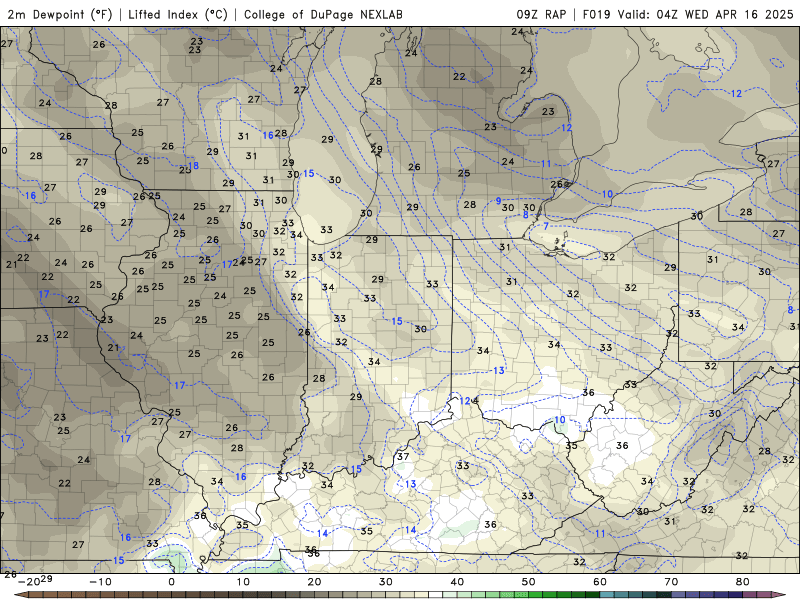Click the color scale label '0'
The width and height of the screenshot is (800, 600).
point(171,582)
